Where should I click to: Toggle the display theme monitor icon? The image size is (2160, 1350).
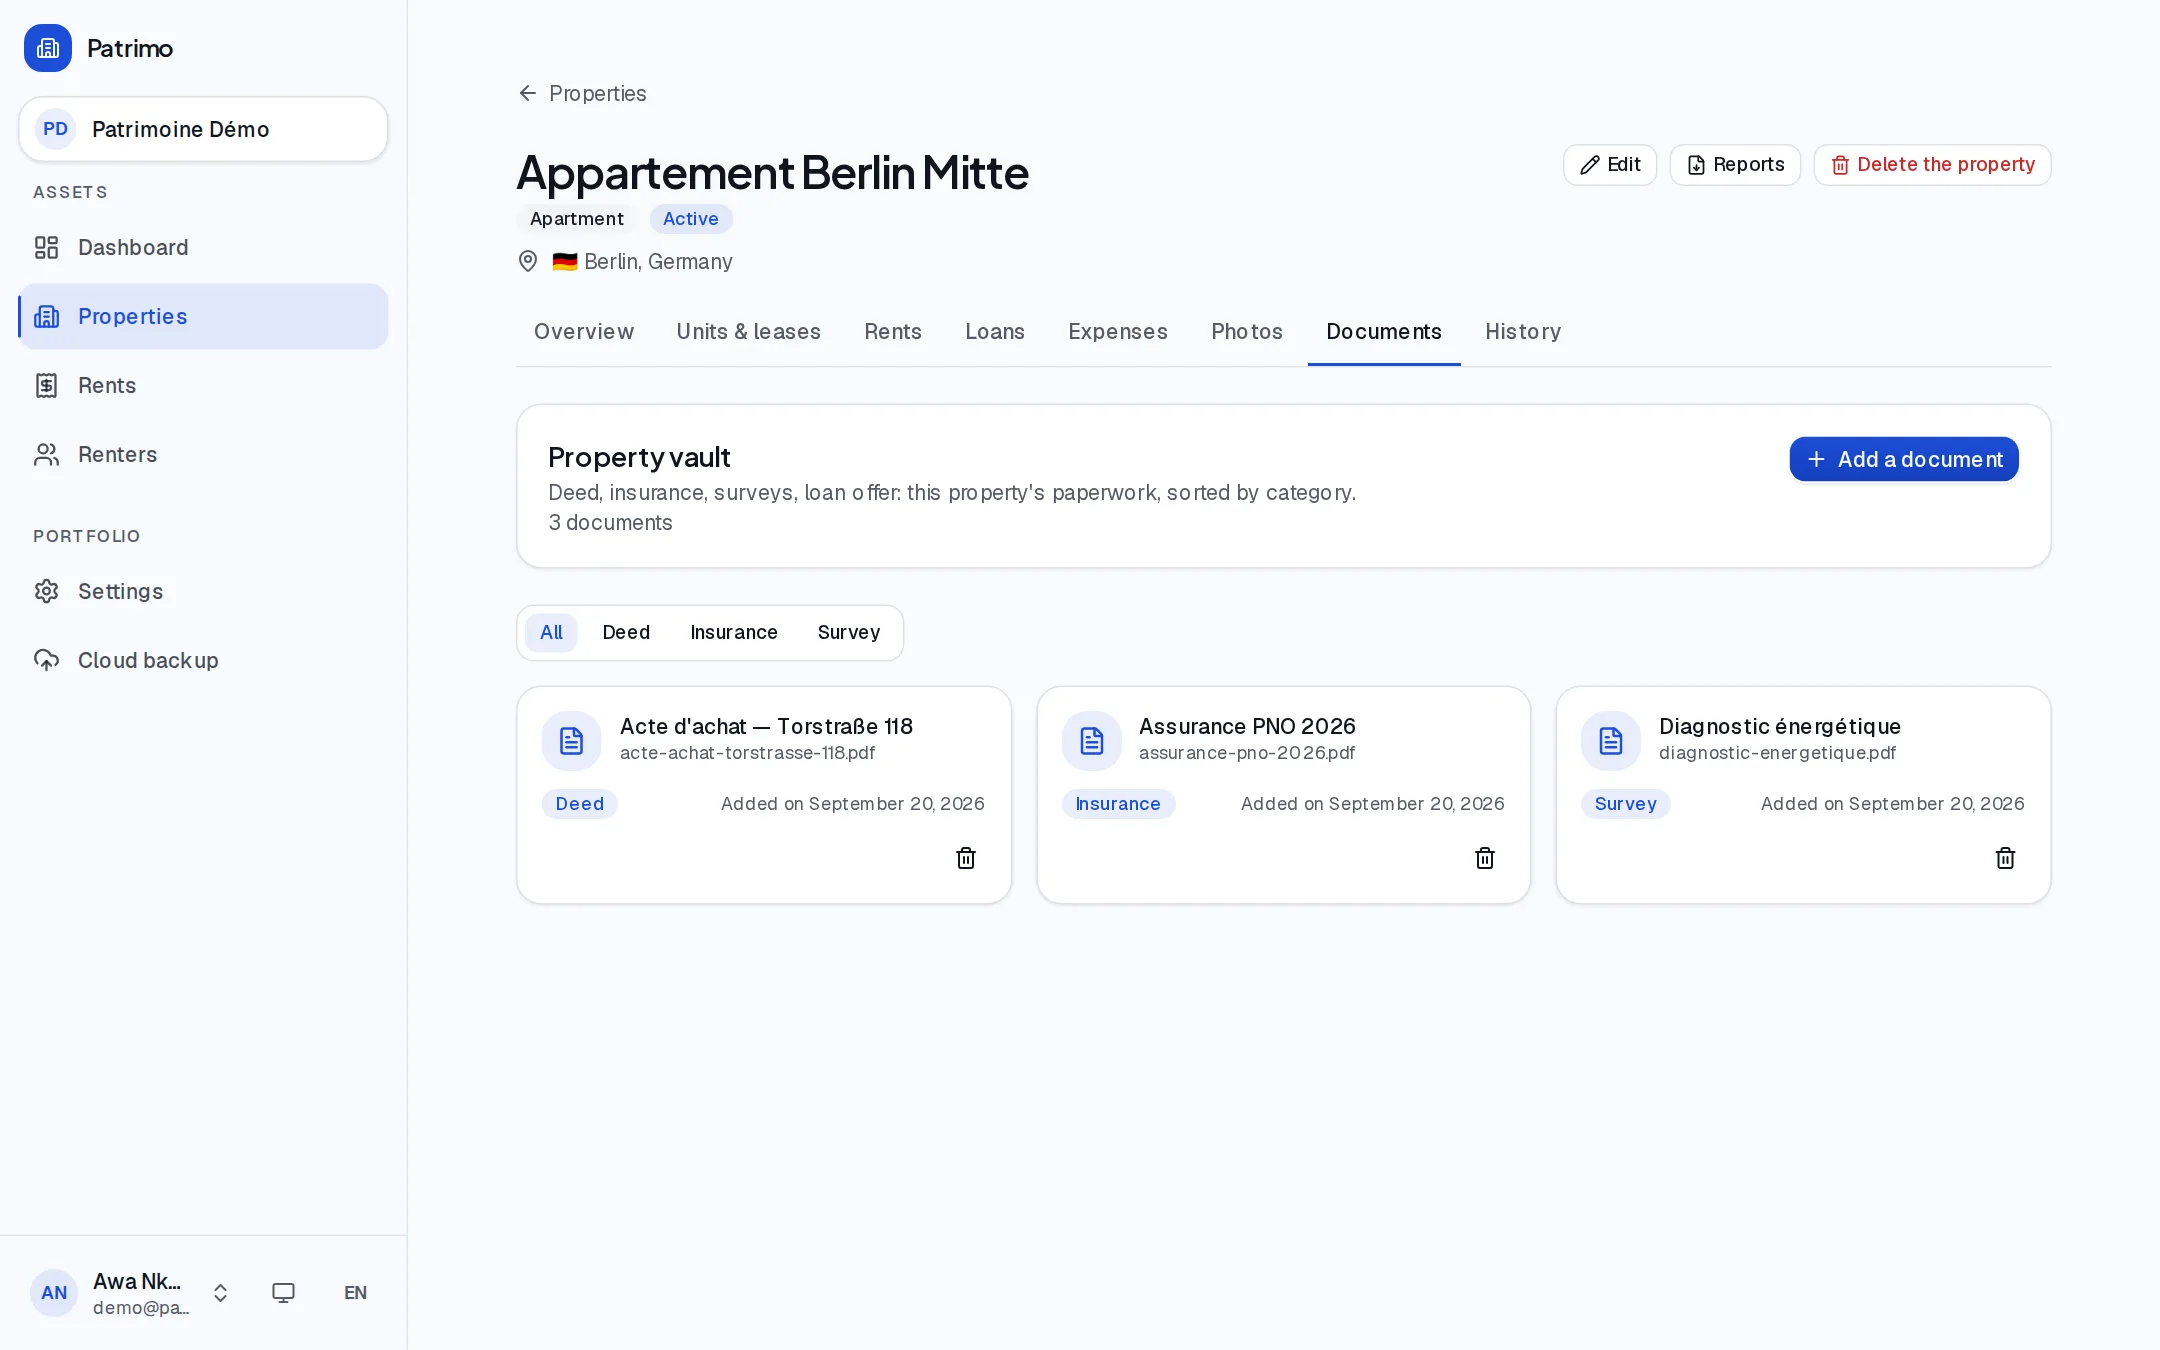[284, 1293]
